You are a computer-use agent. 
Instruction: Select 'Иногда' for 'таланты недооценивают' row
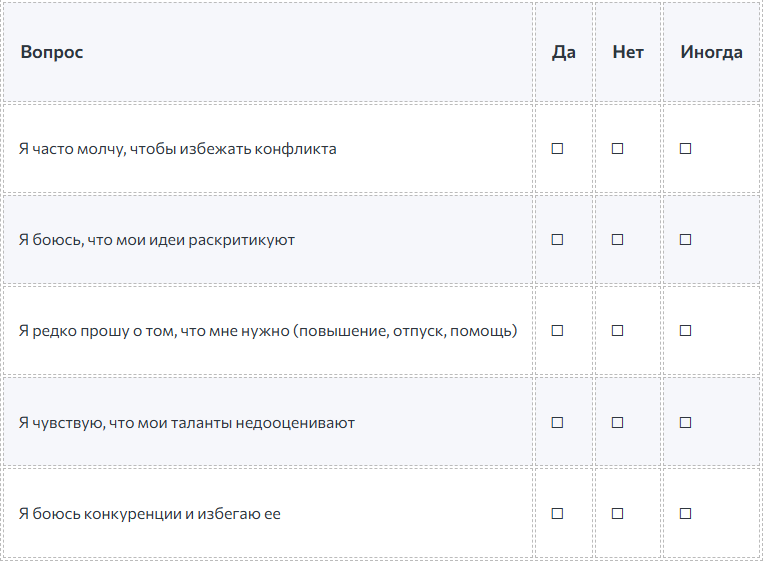point(686,423)
